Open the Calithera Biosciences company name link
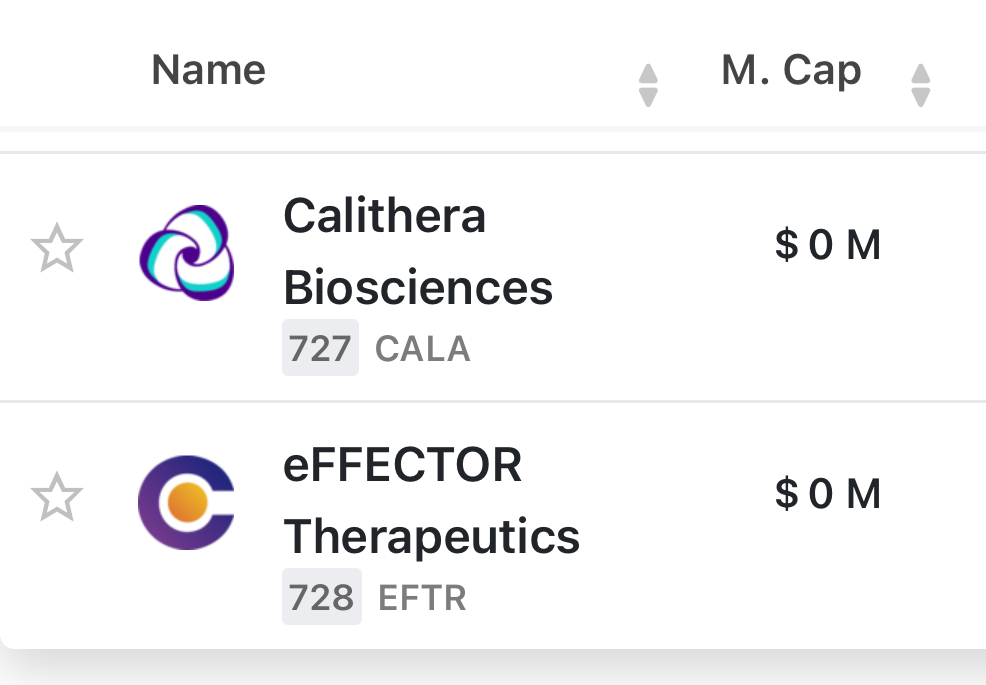The width and height of the screenshot is (986, 685). (x=418, y=252)
